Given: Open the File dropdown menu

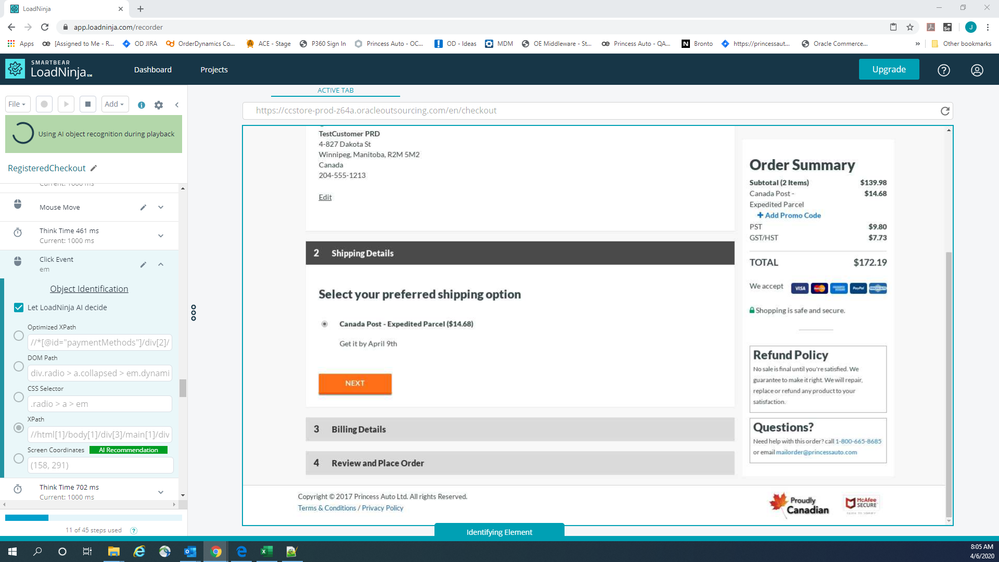Looking at the screenshot, I should [17, 104].
